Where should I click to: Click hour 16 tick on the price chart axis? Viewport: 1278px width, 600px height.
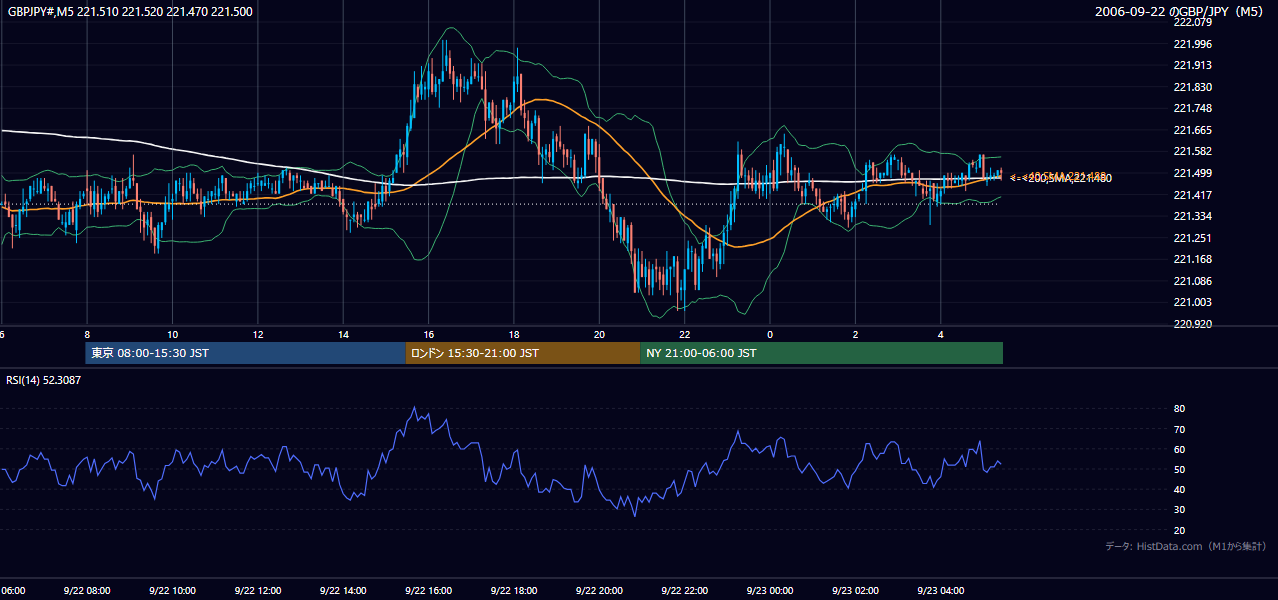[428, 334]
